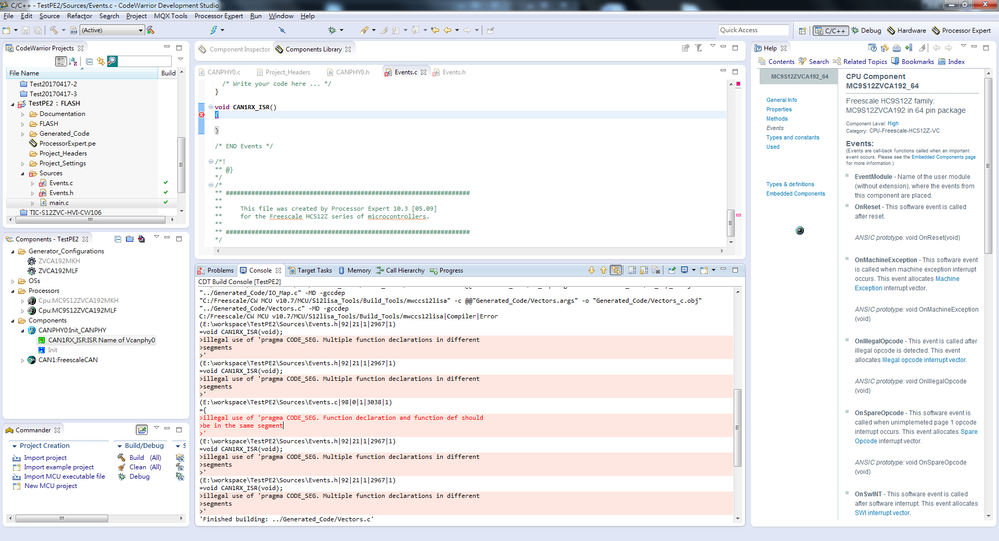Click the Open Perspective icon
The height and width of the screenshot is (541, 999).
(802, 31)
